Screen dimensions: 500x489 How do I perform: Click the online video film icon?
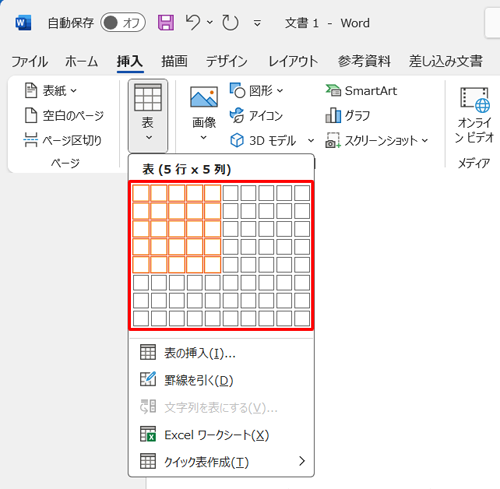(x=475, y=99)
